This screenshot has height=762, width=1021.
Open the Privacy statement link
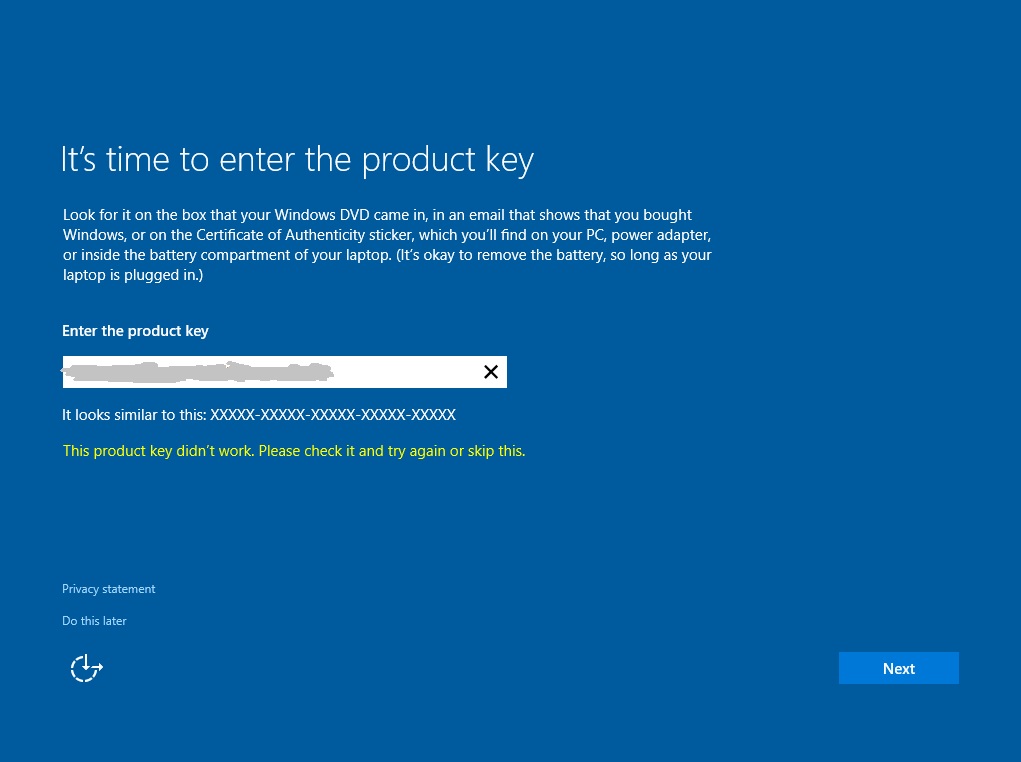(x=109, y=589)
